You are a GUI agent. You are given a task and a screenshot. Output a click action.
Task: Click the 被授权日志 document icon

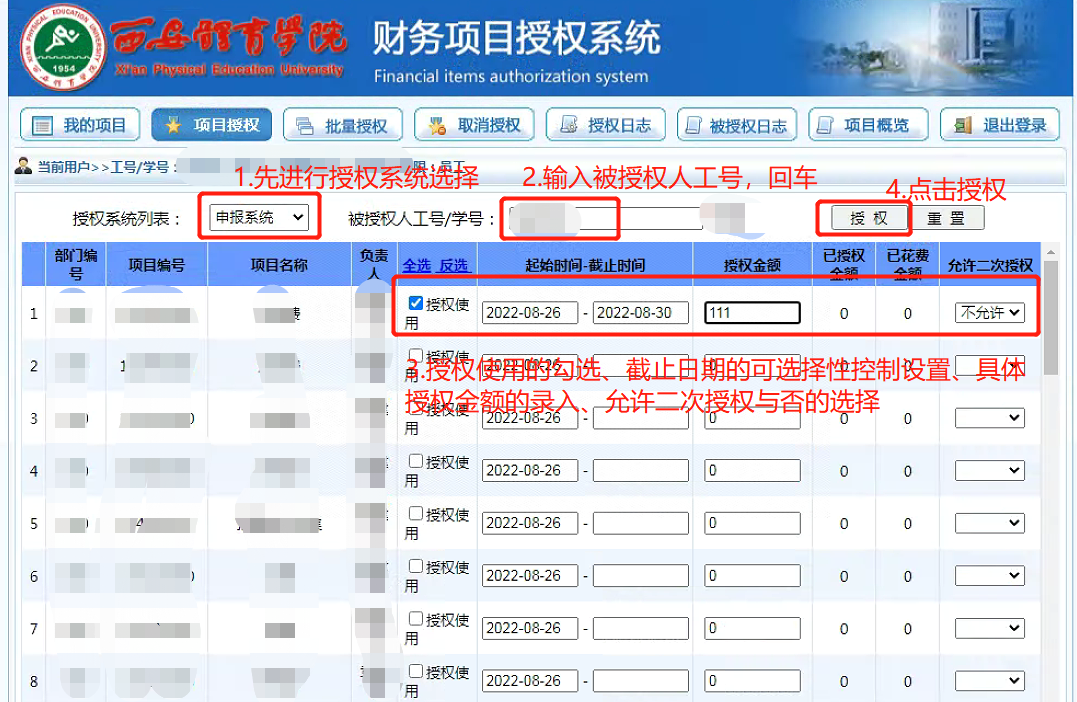[692, 126]
